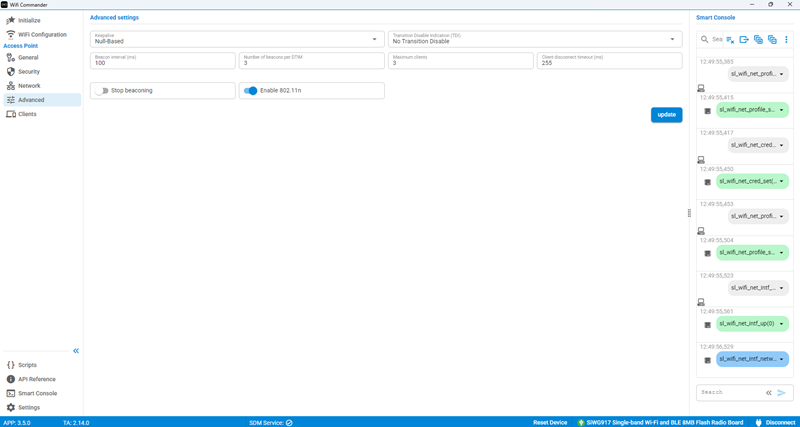Image resolution: width=800 pixels, height=427 pixels.
Task: Click the Access Point section label
Action: [x=21, y=46]
